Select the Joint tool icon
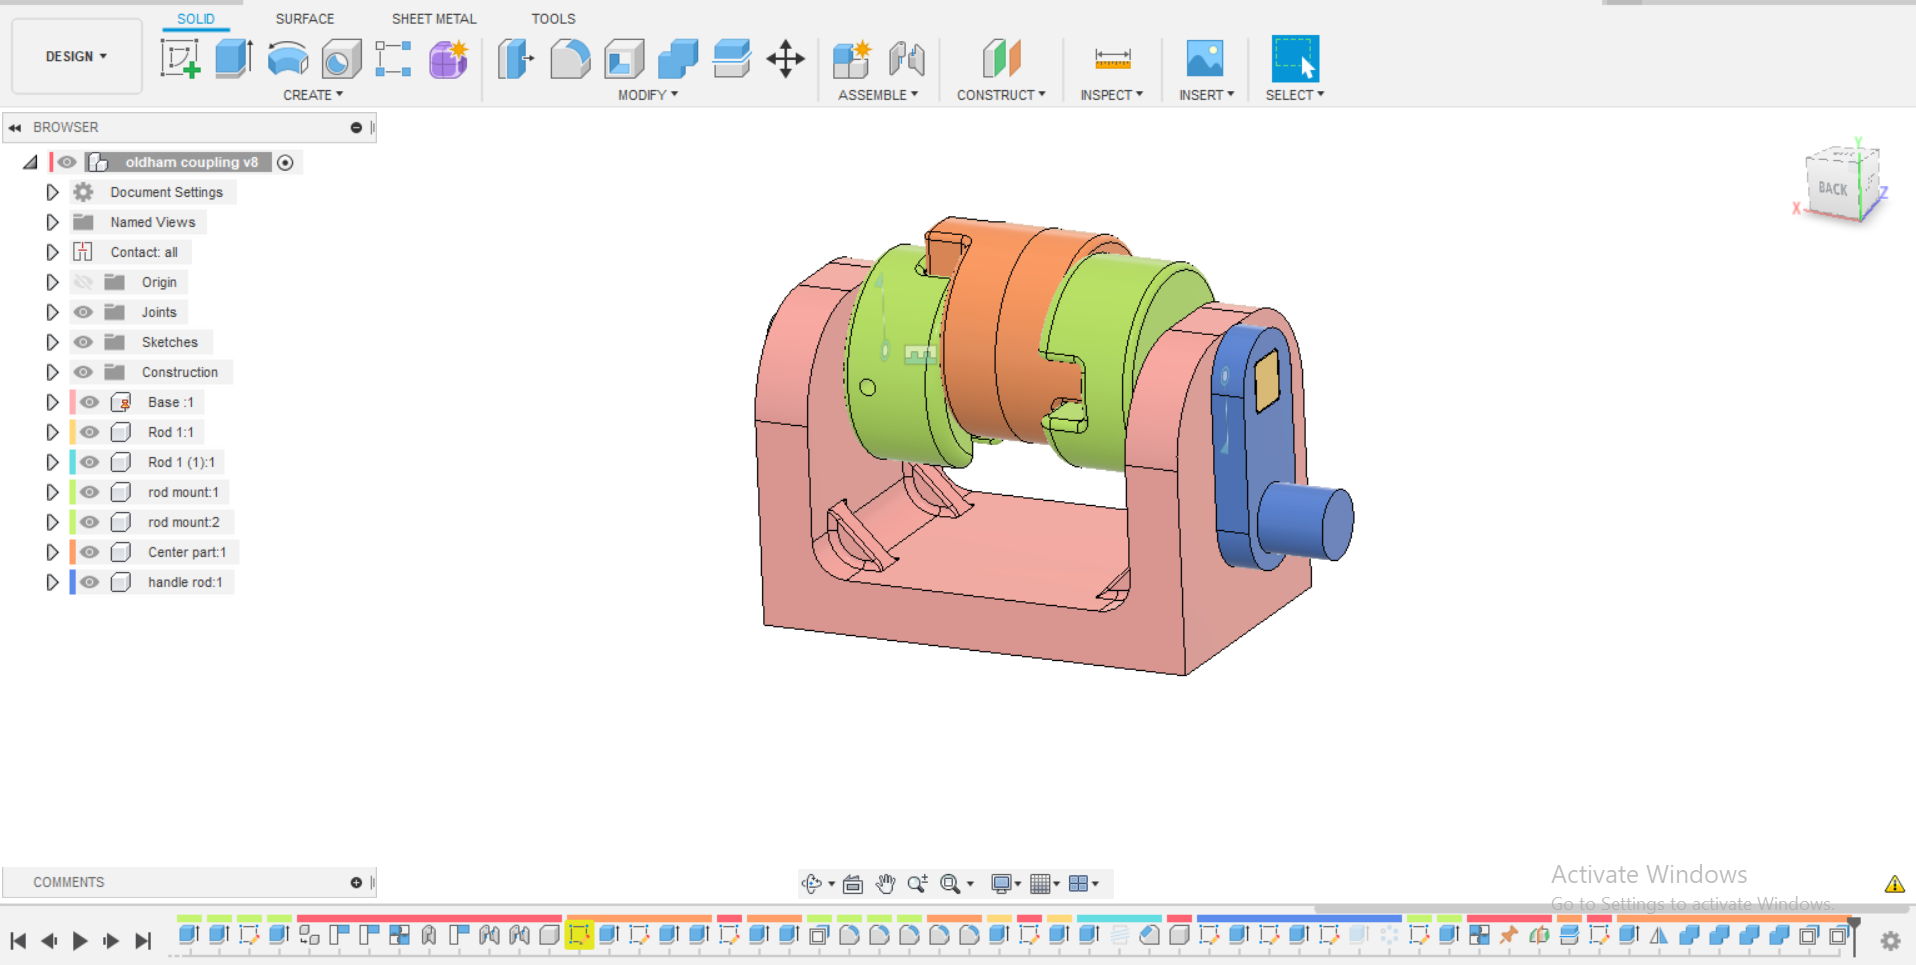Screen dimensions: 1916x965 [x=906, y=59]
